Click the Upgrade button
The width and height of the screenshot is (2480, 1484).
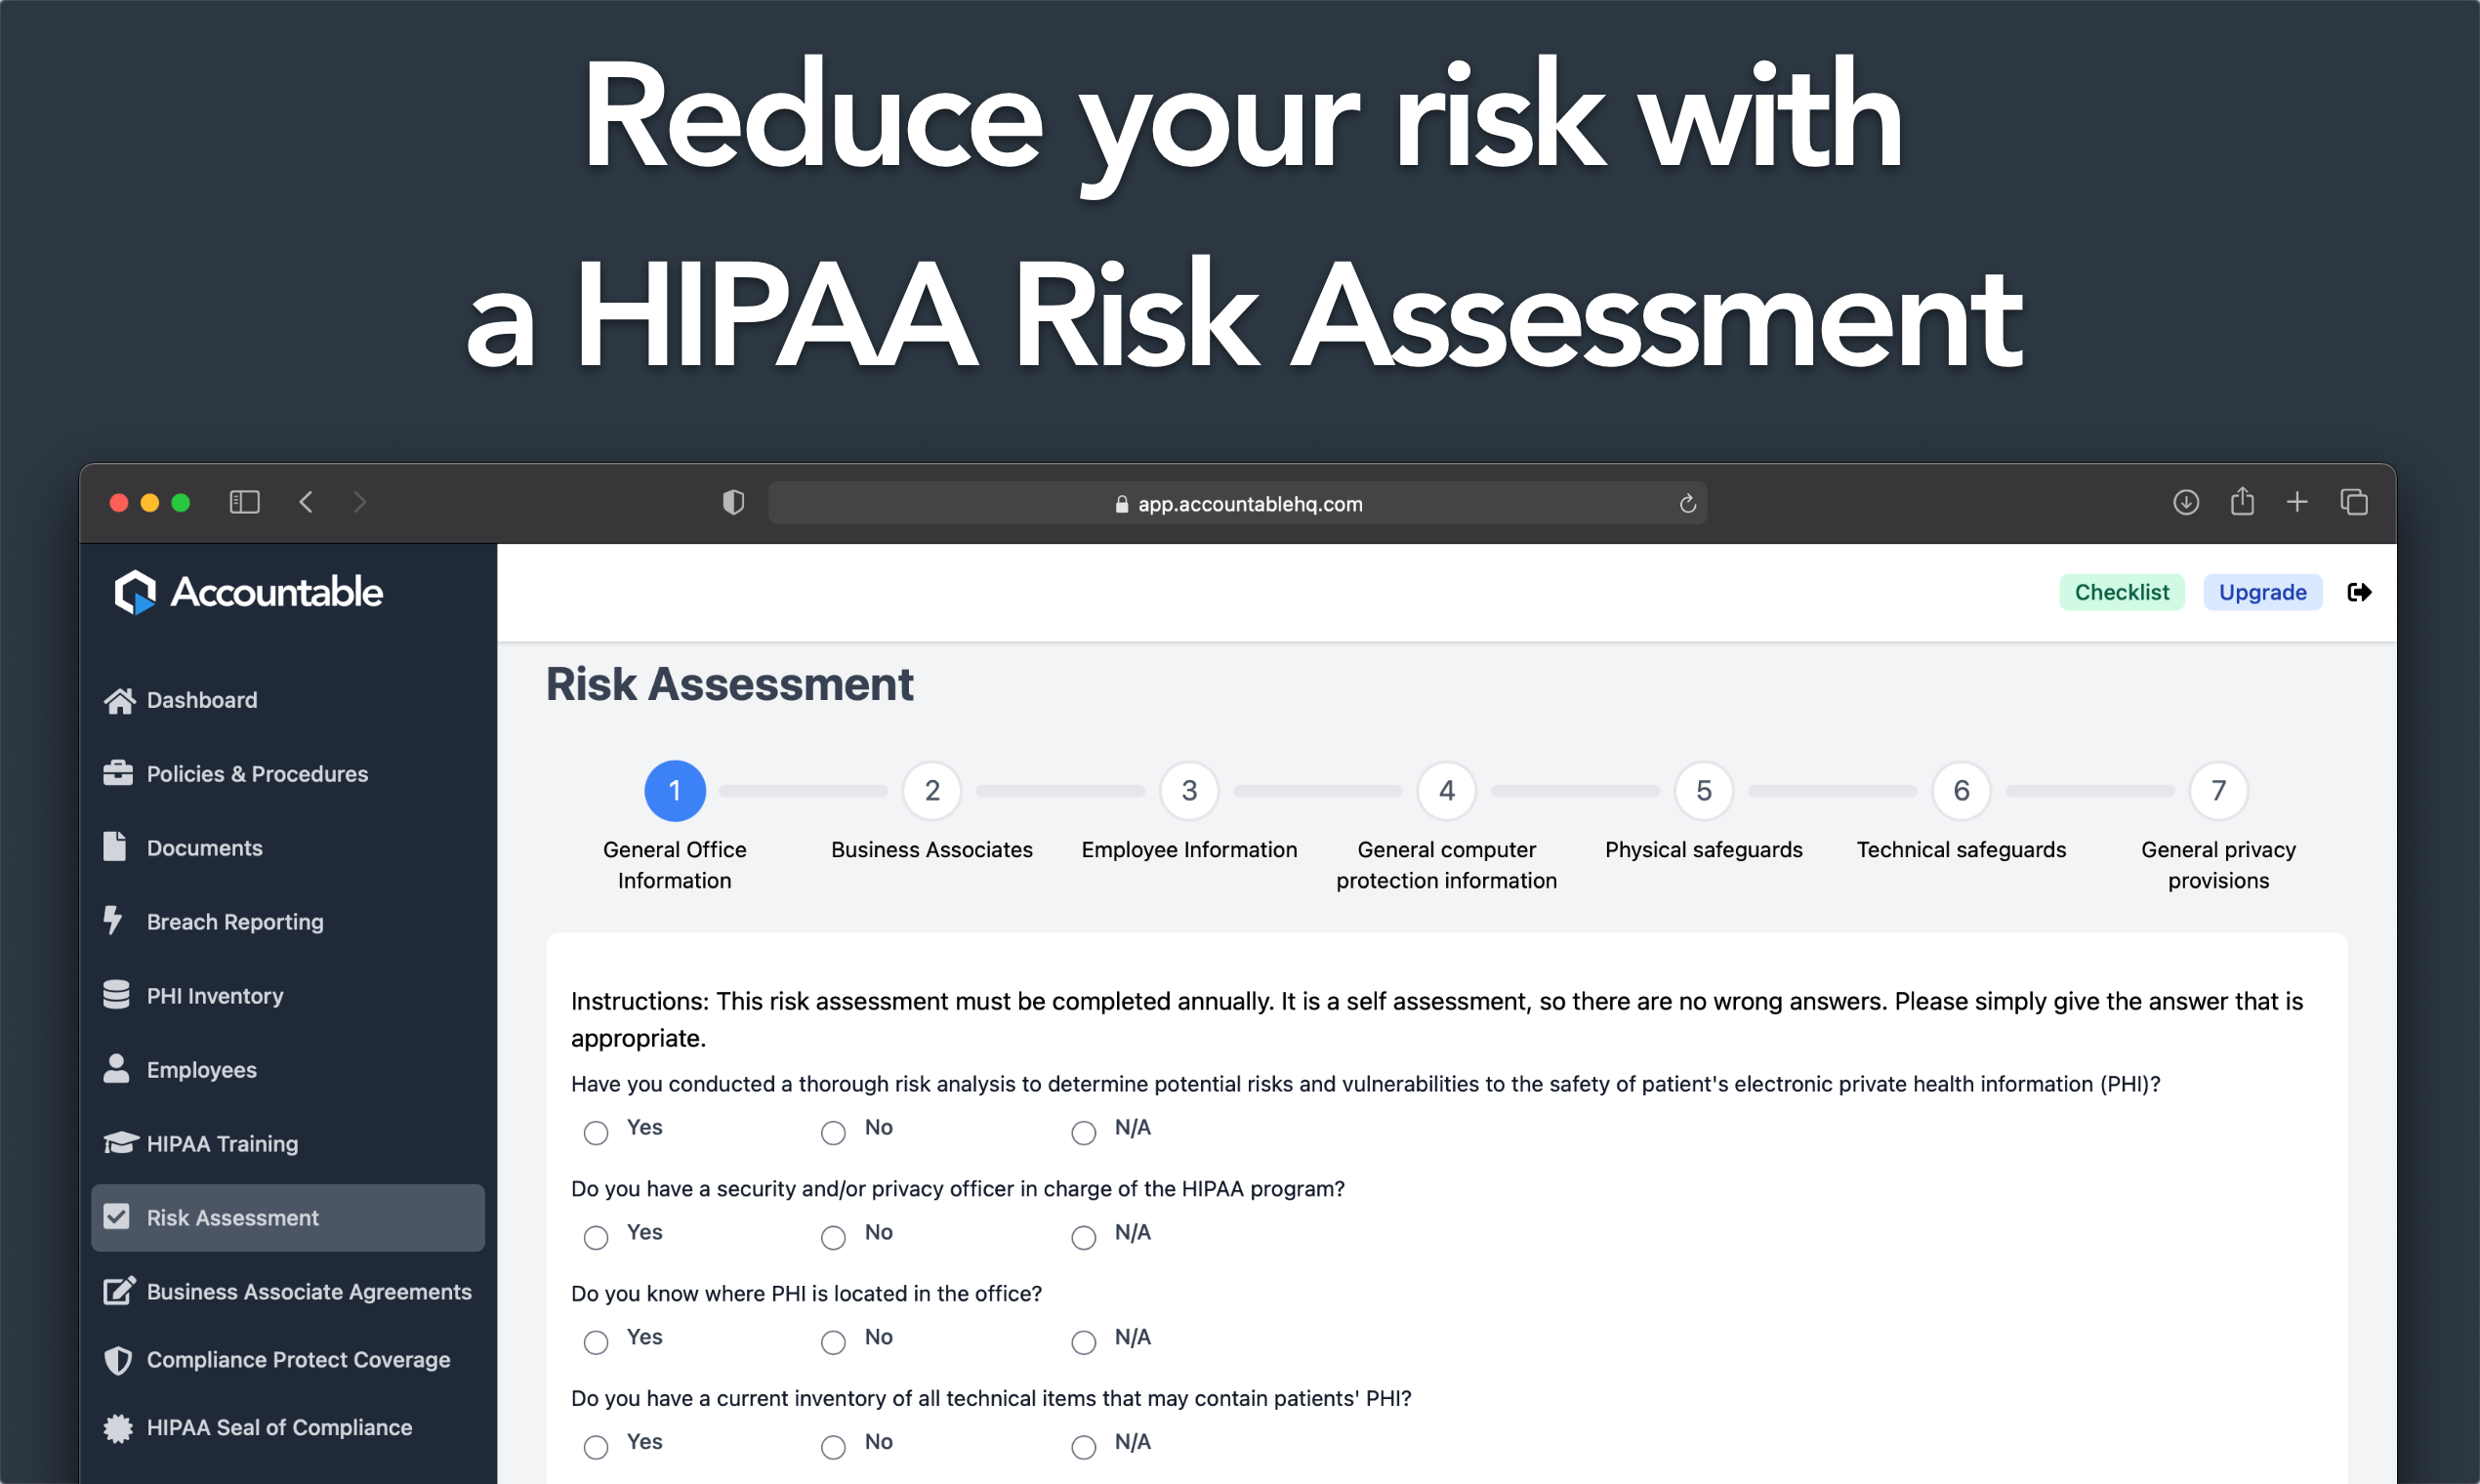pos(2262,592)
